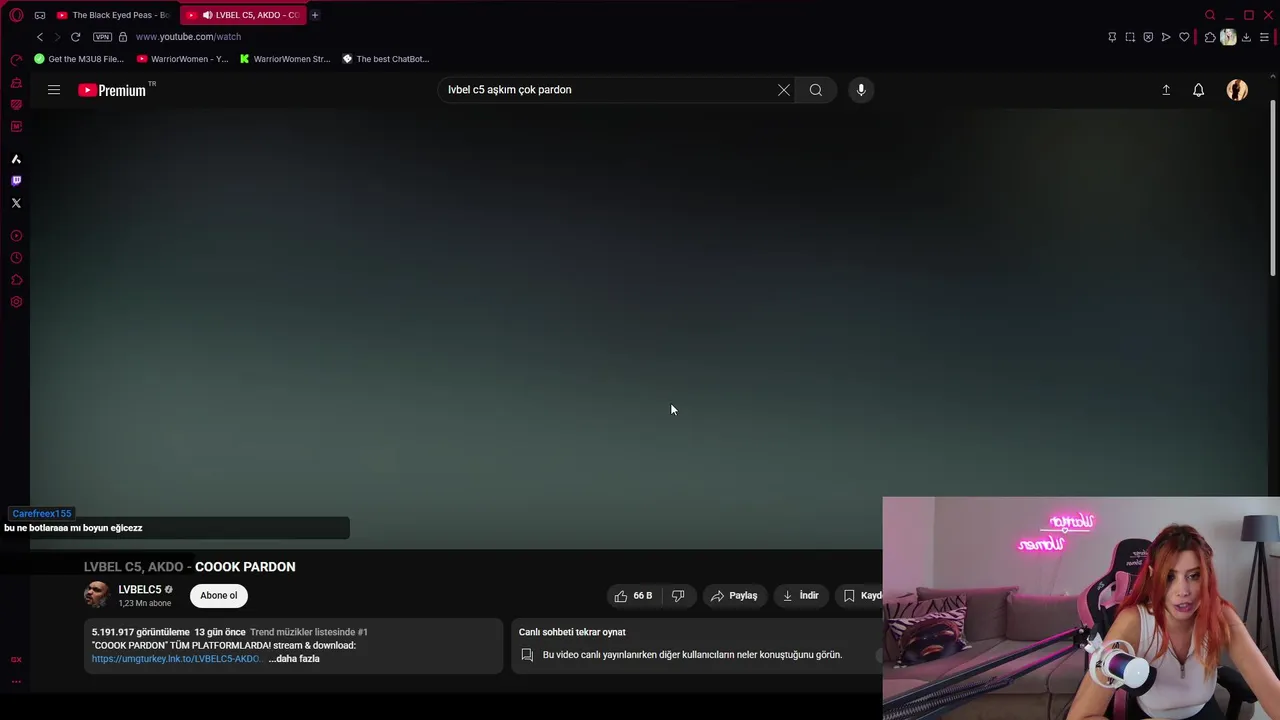
Task: Open WarriorWomen YouTube bookmark
Action: 183,59
